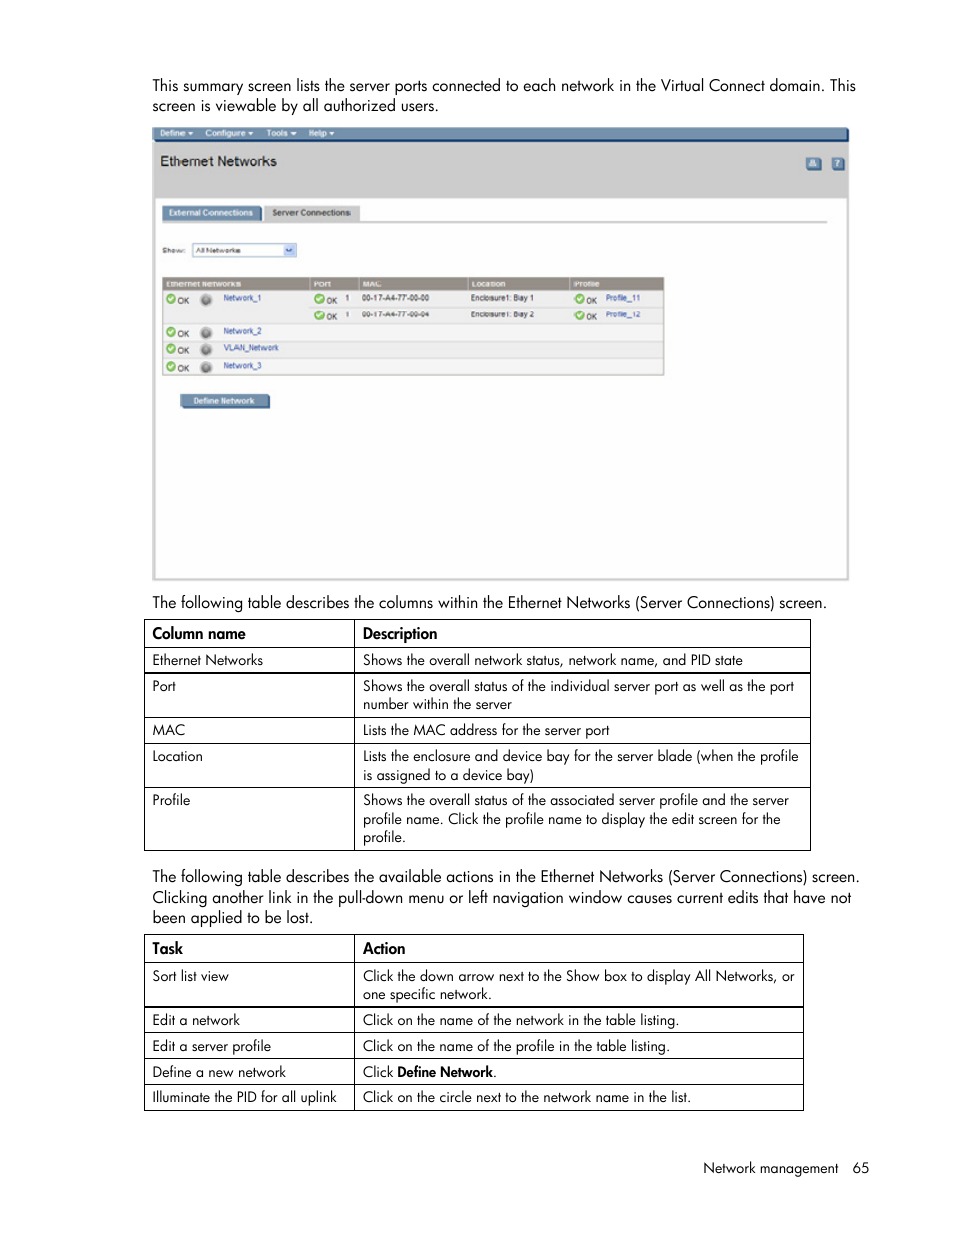
Task: Click the print icon on Ethernet Networks header
Action: coord(814,164)
